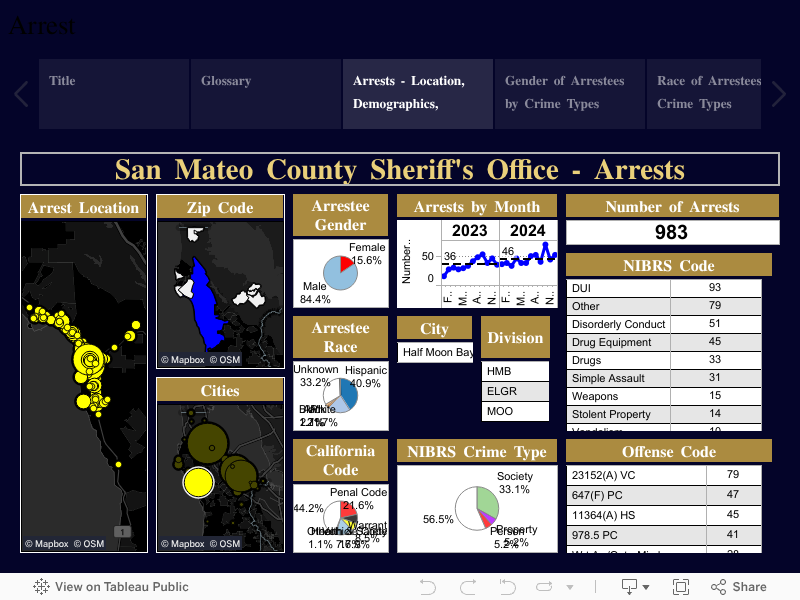
Task: Click the San Mateo County Sheriff's Office title
Action: pyautogui.click(x=399, y=169)
